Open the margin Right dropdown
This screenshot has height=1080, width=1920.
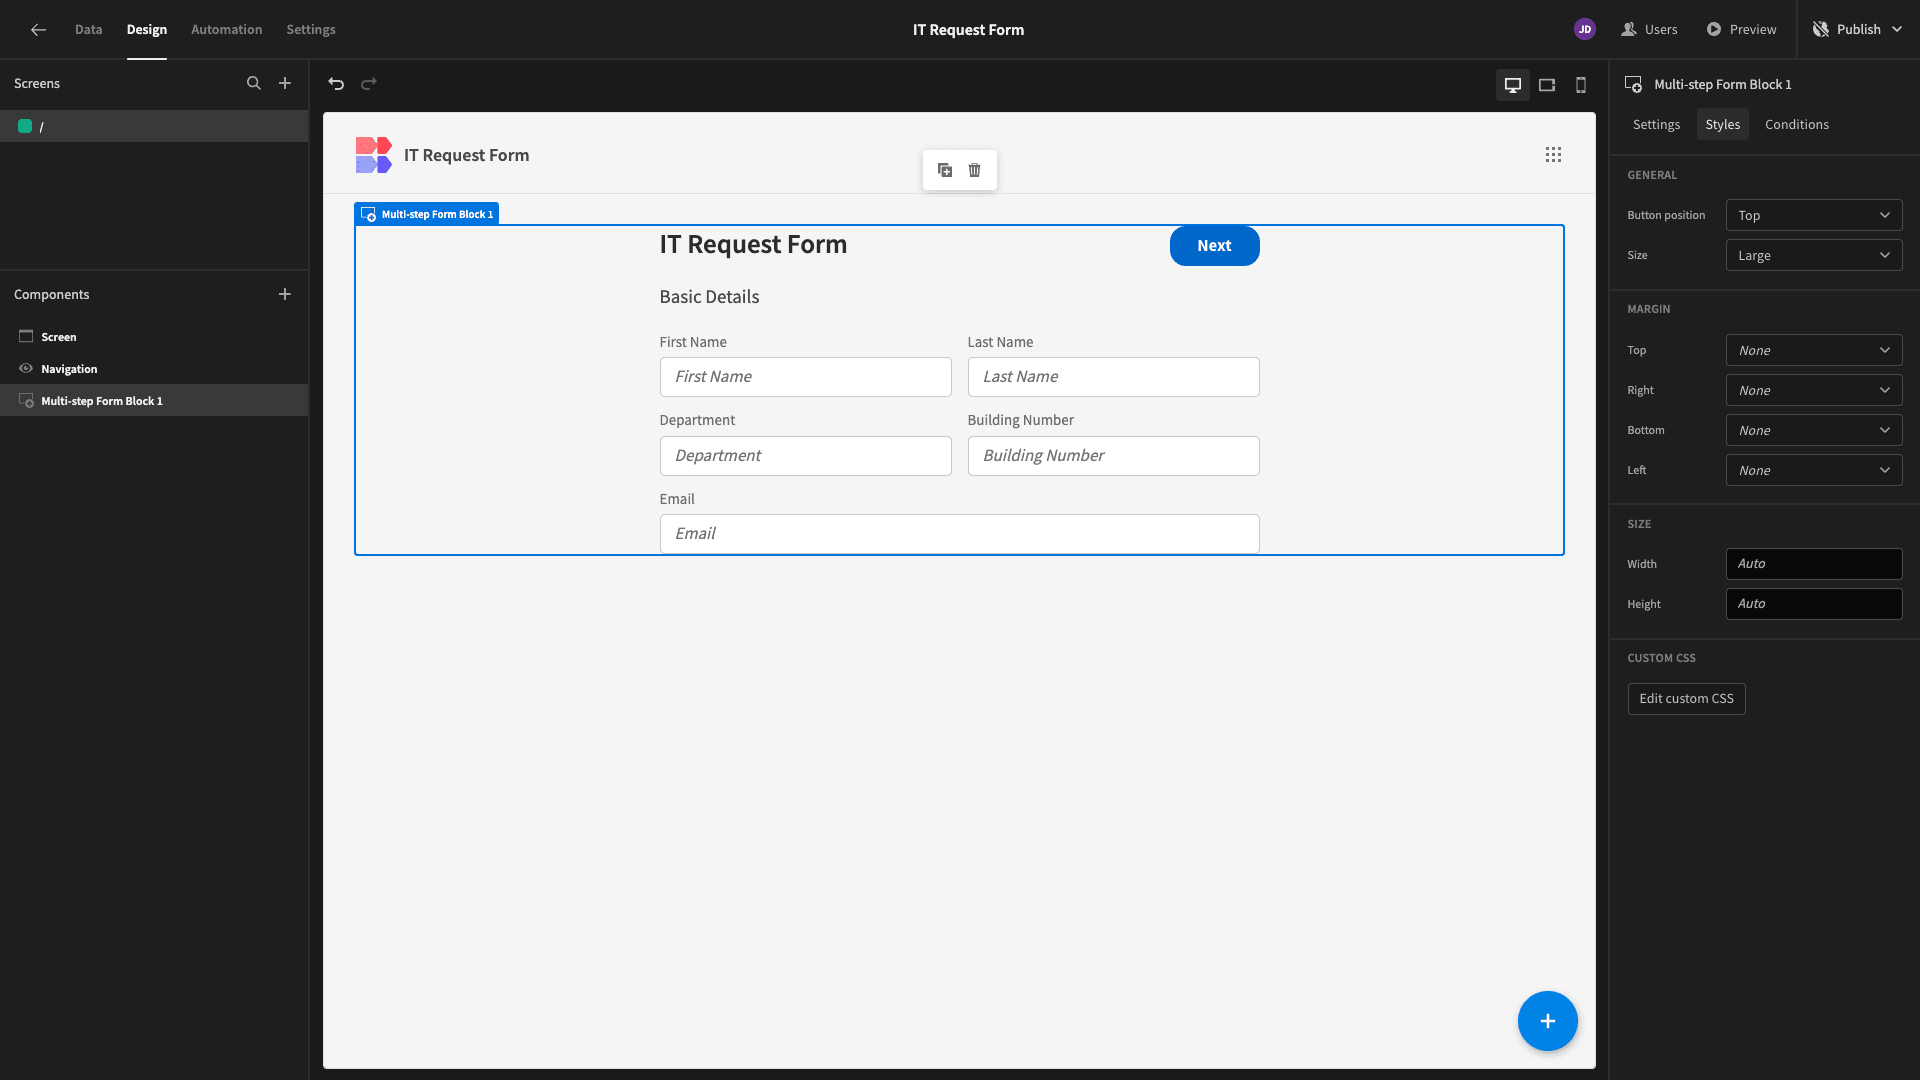coord(1814,391)
